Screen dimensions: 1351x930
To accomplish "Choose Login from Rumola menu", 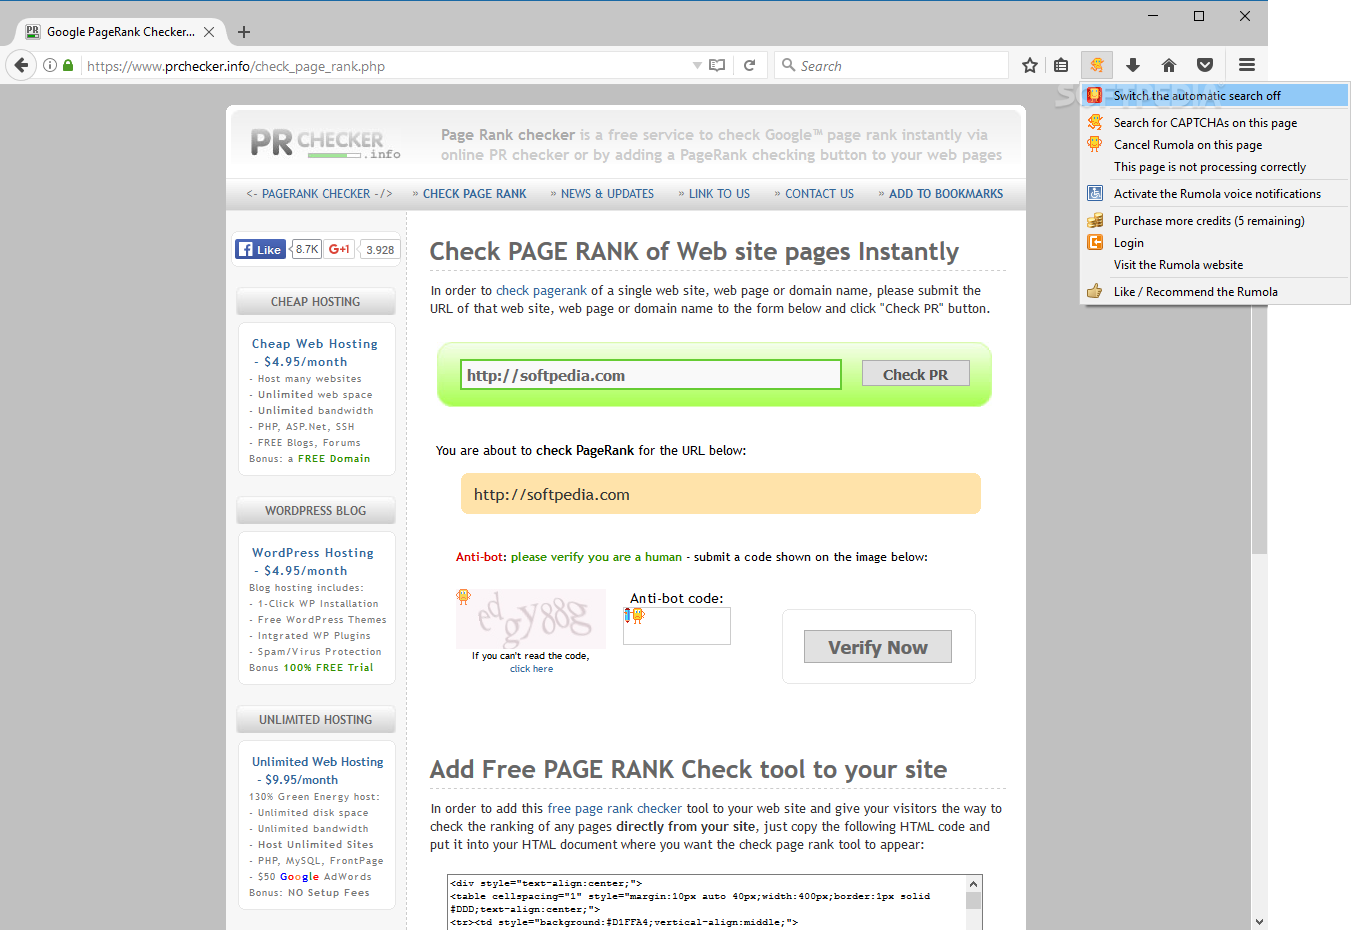I will (x=1216, y=242).
